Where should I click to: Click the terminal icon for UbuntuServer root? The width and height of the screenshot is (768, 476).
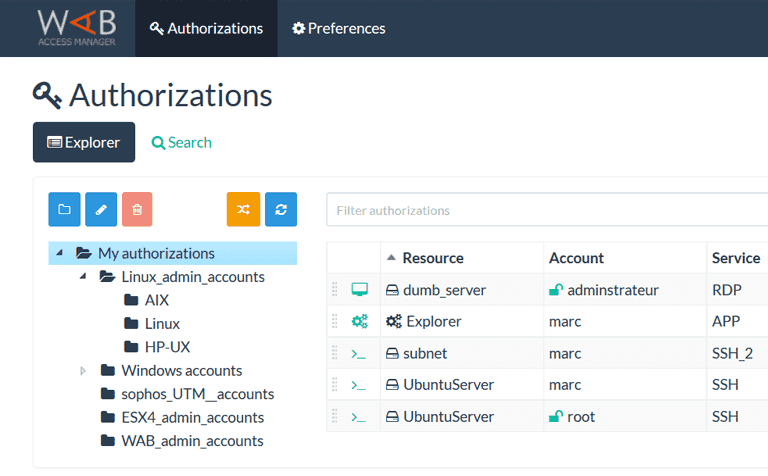[x=359, y=417]
